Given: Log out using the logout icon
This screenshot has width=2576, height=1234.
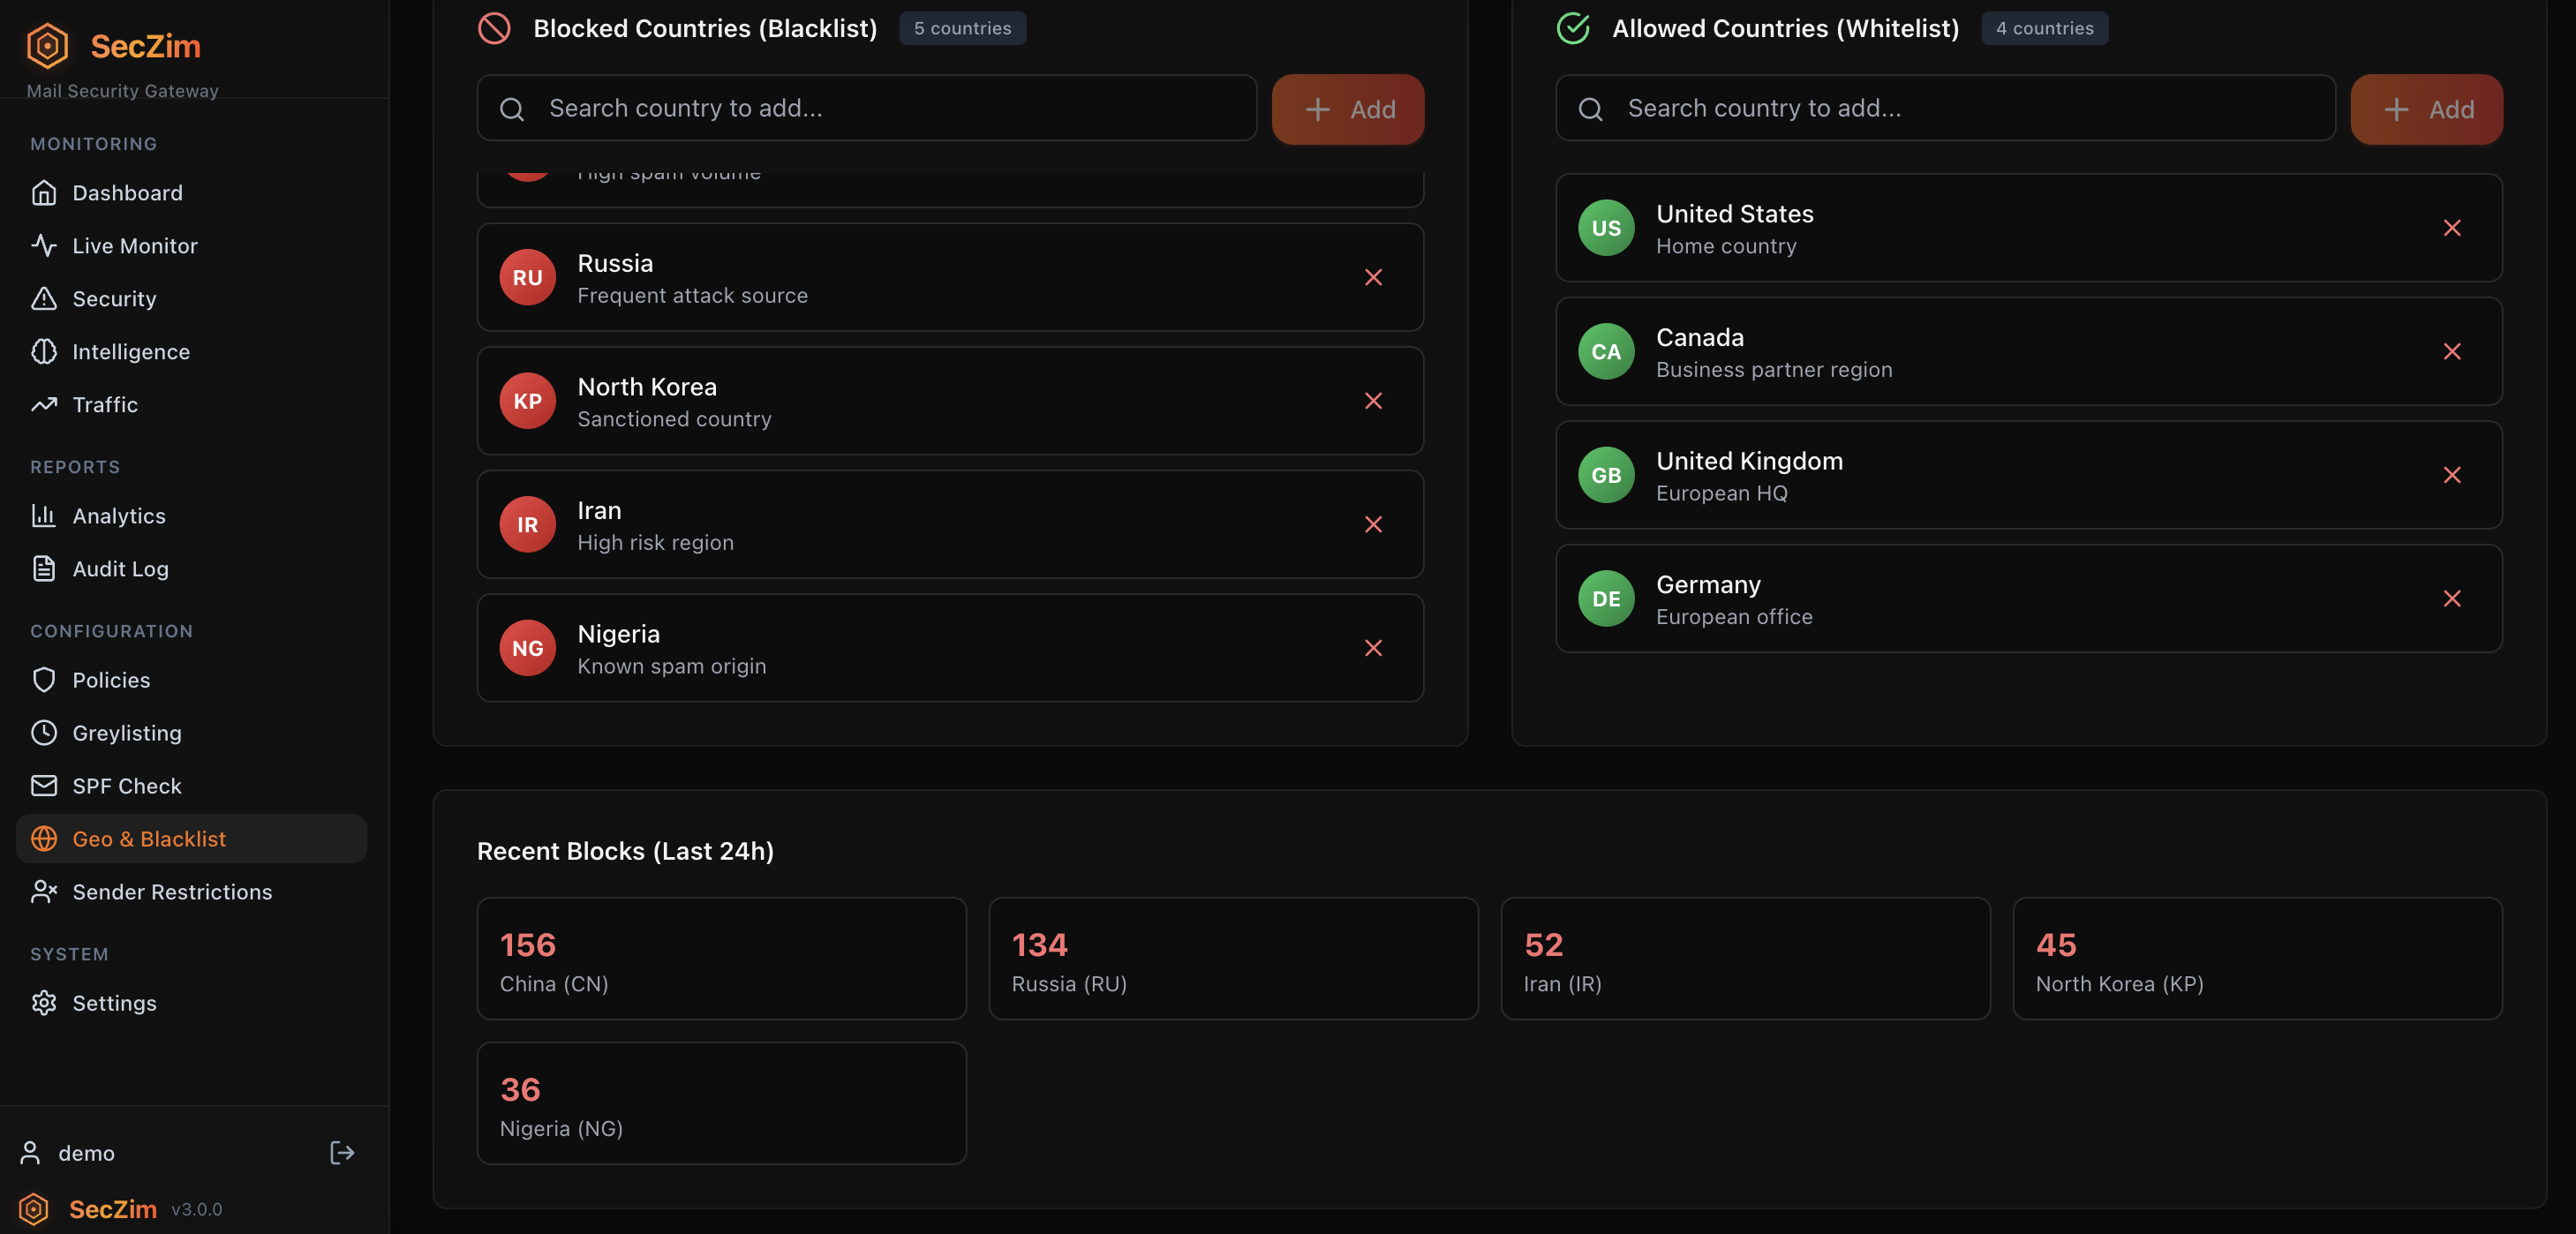Looking at the screenshot, I should (341, 1152).
